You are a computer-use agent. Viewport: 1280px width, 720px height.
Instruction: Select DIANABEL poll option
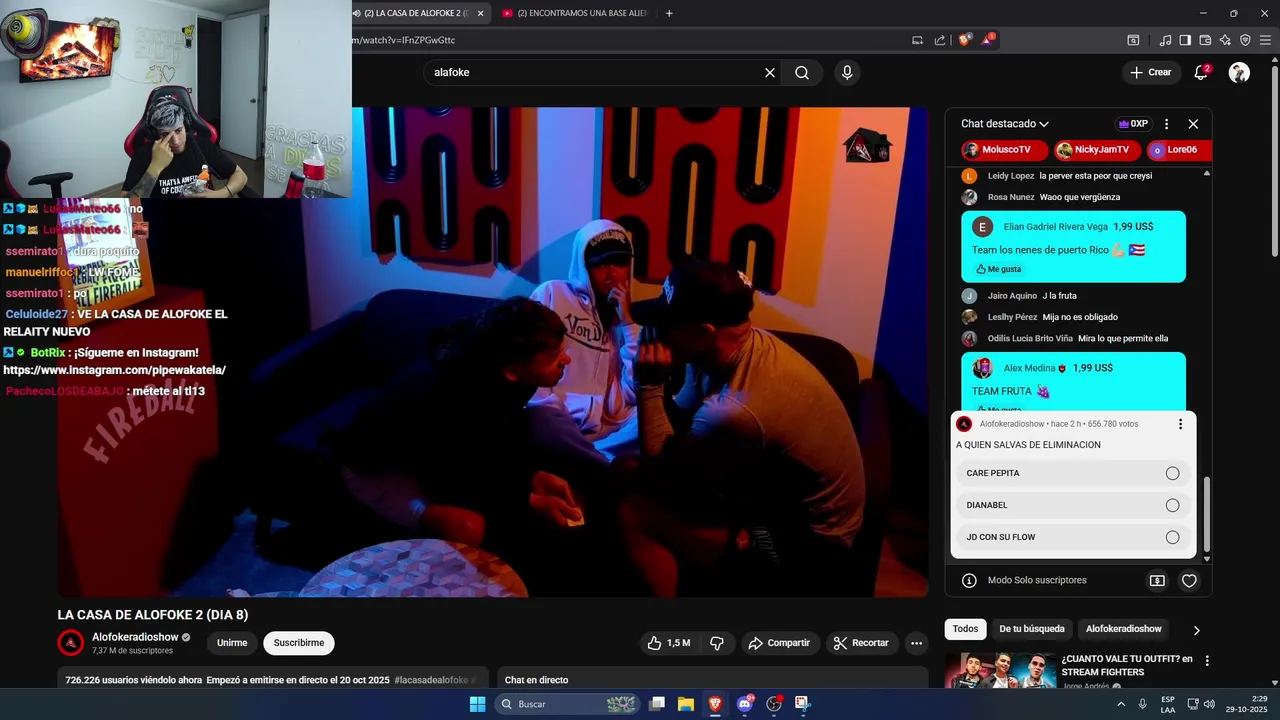[1073, 505]
